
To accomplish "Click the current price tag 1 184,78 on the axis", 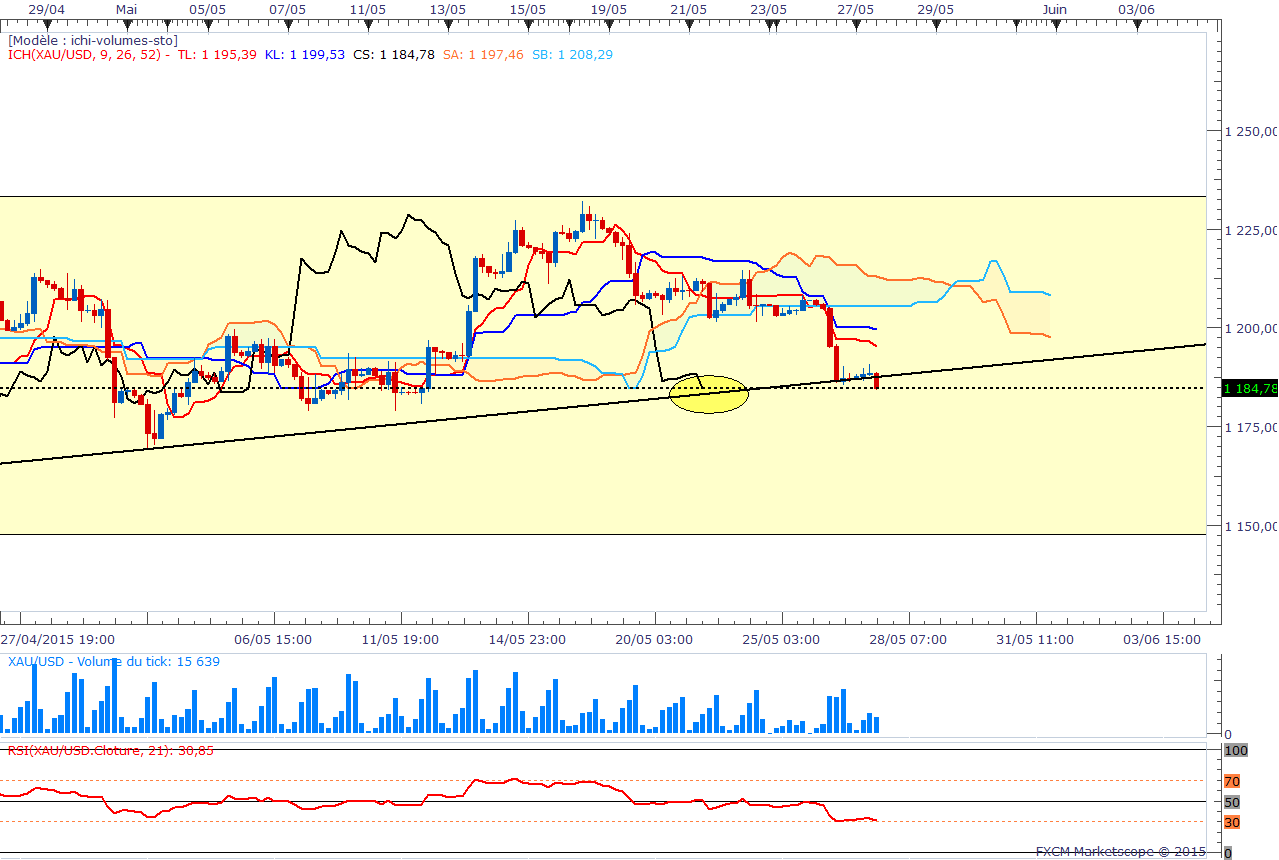I will [x=1250, y=388].
